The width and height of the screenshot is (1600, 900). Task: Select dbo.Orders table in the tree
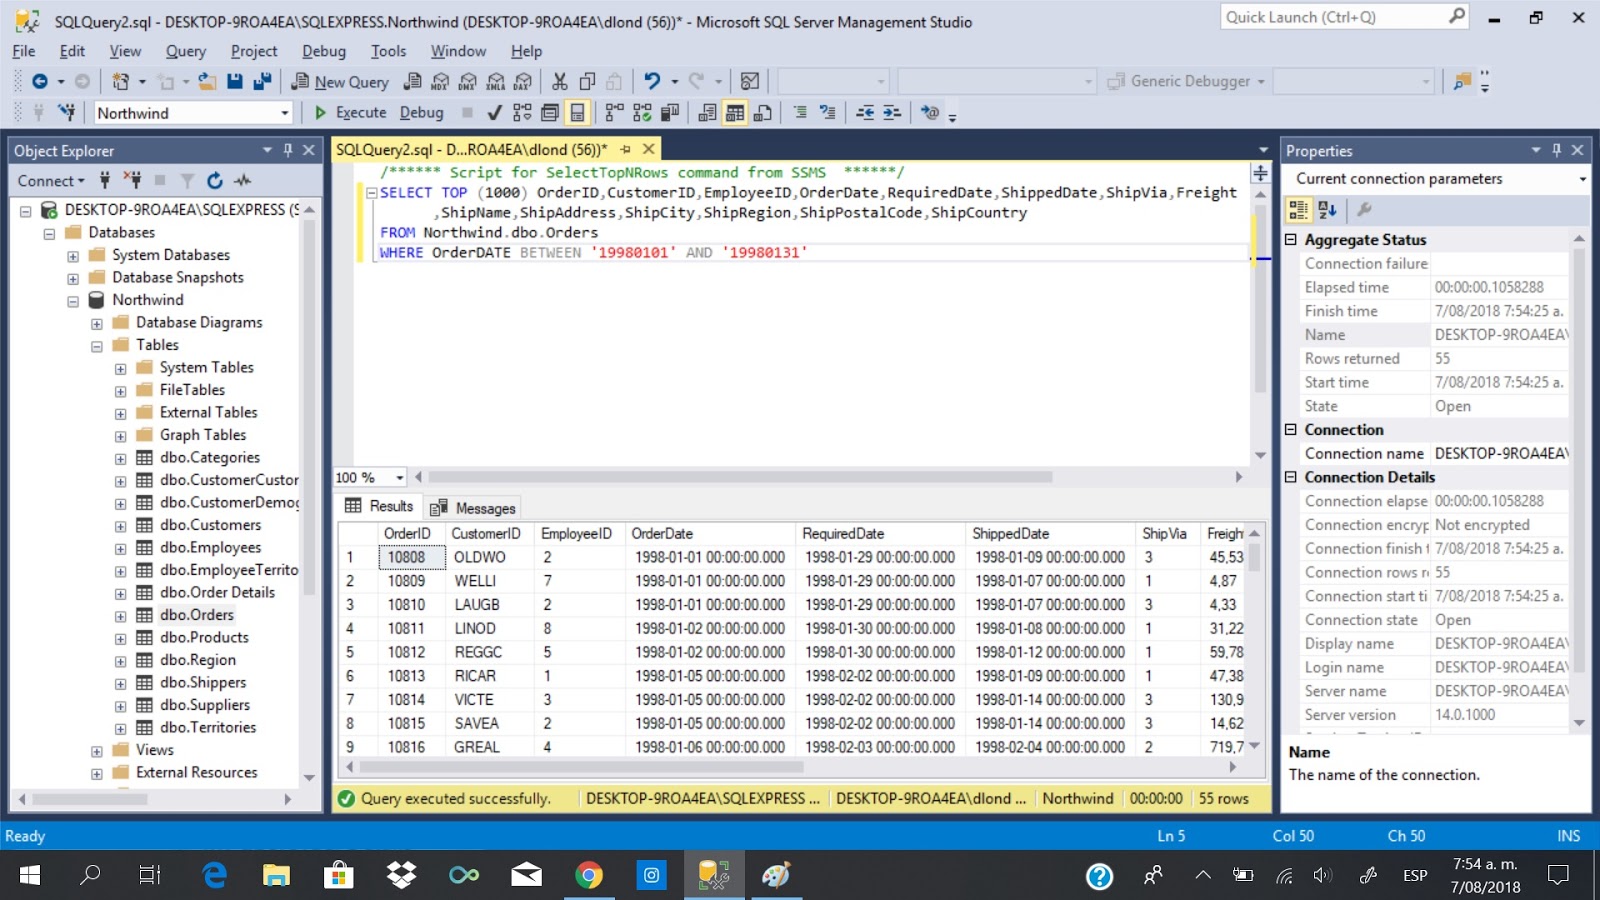tap(197, 615)
